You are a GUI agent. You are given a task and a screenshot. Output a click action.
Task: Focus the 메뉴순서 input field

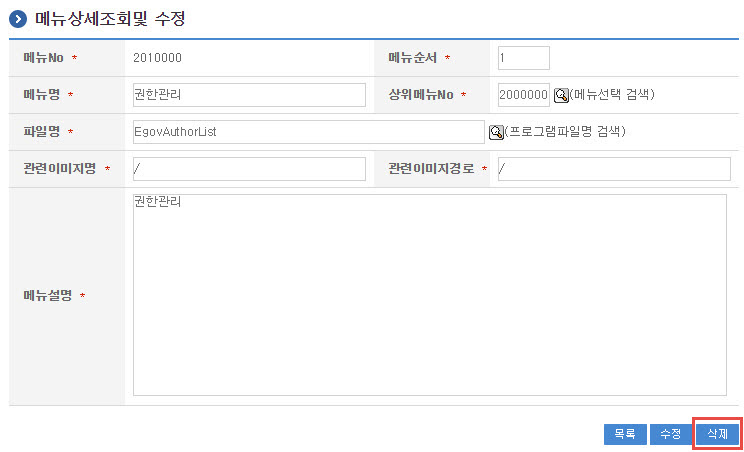pos(523,58)
